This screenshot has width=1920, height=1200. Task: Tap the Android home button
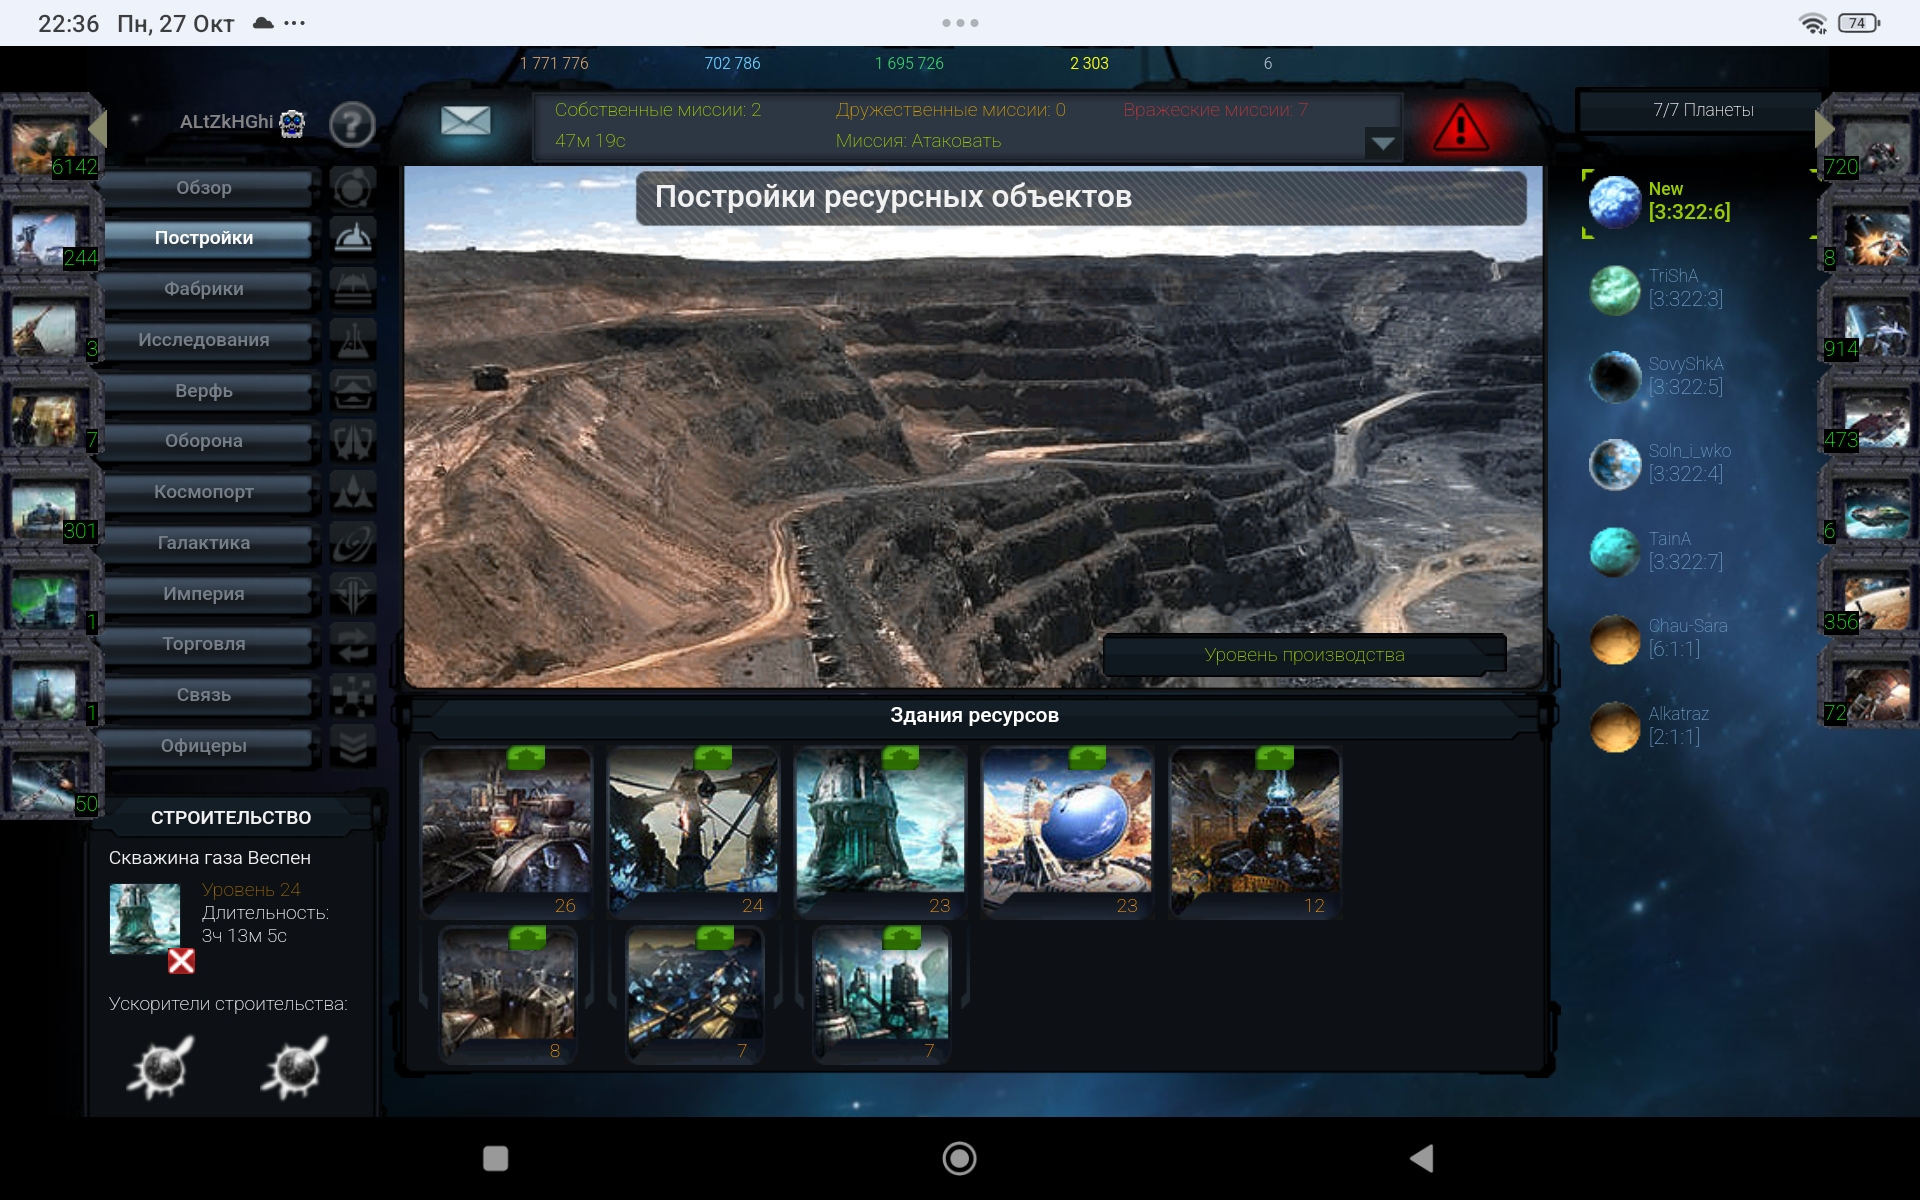[x=959, y=1158]
